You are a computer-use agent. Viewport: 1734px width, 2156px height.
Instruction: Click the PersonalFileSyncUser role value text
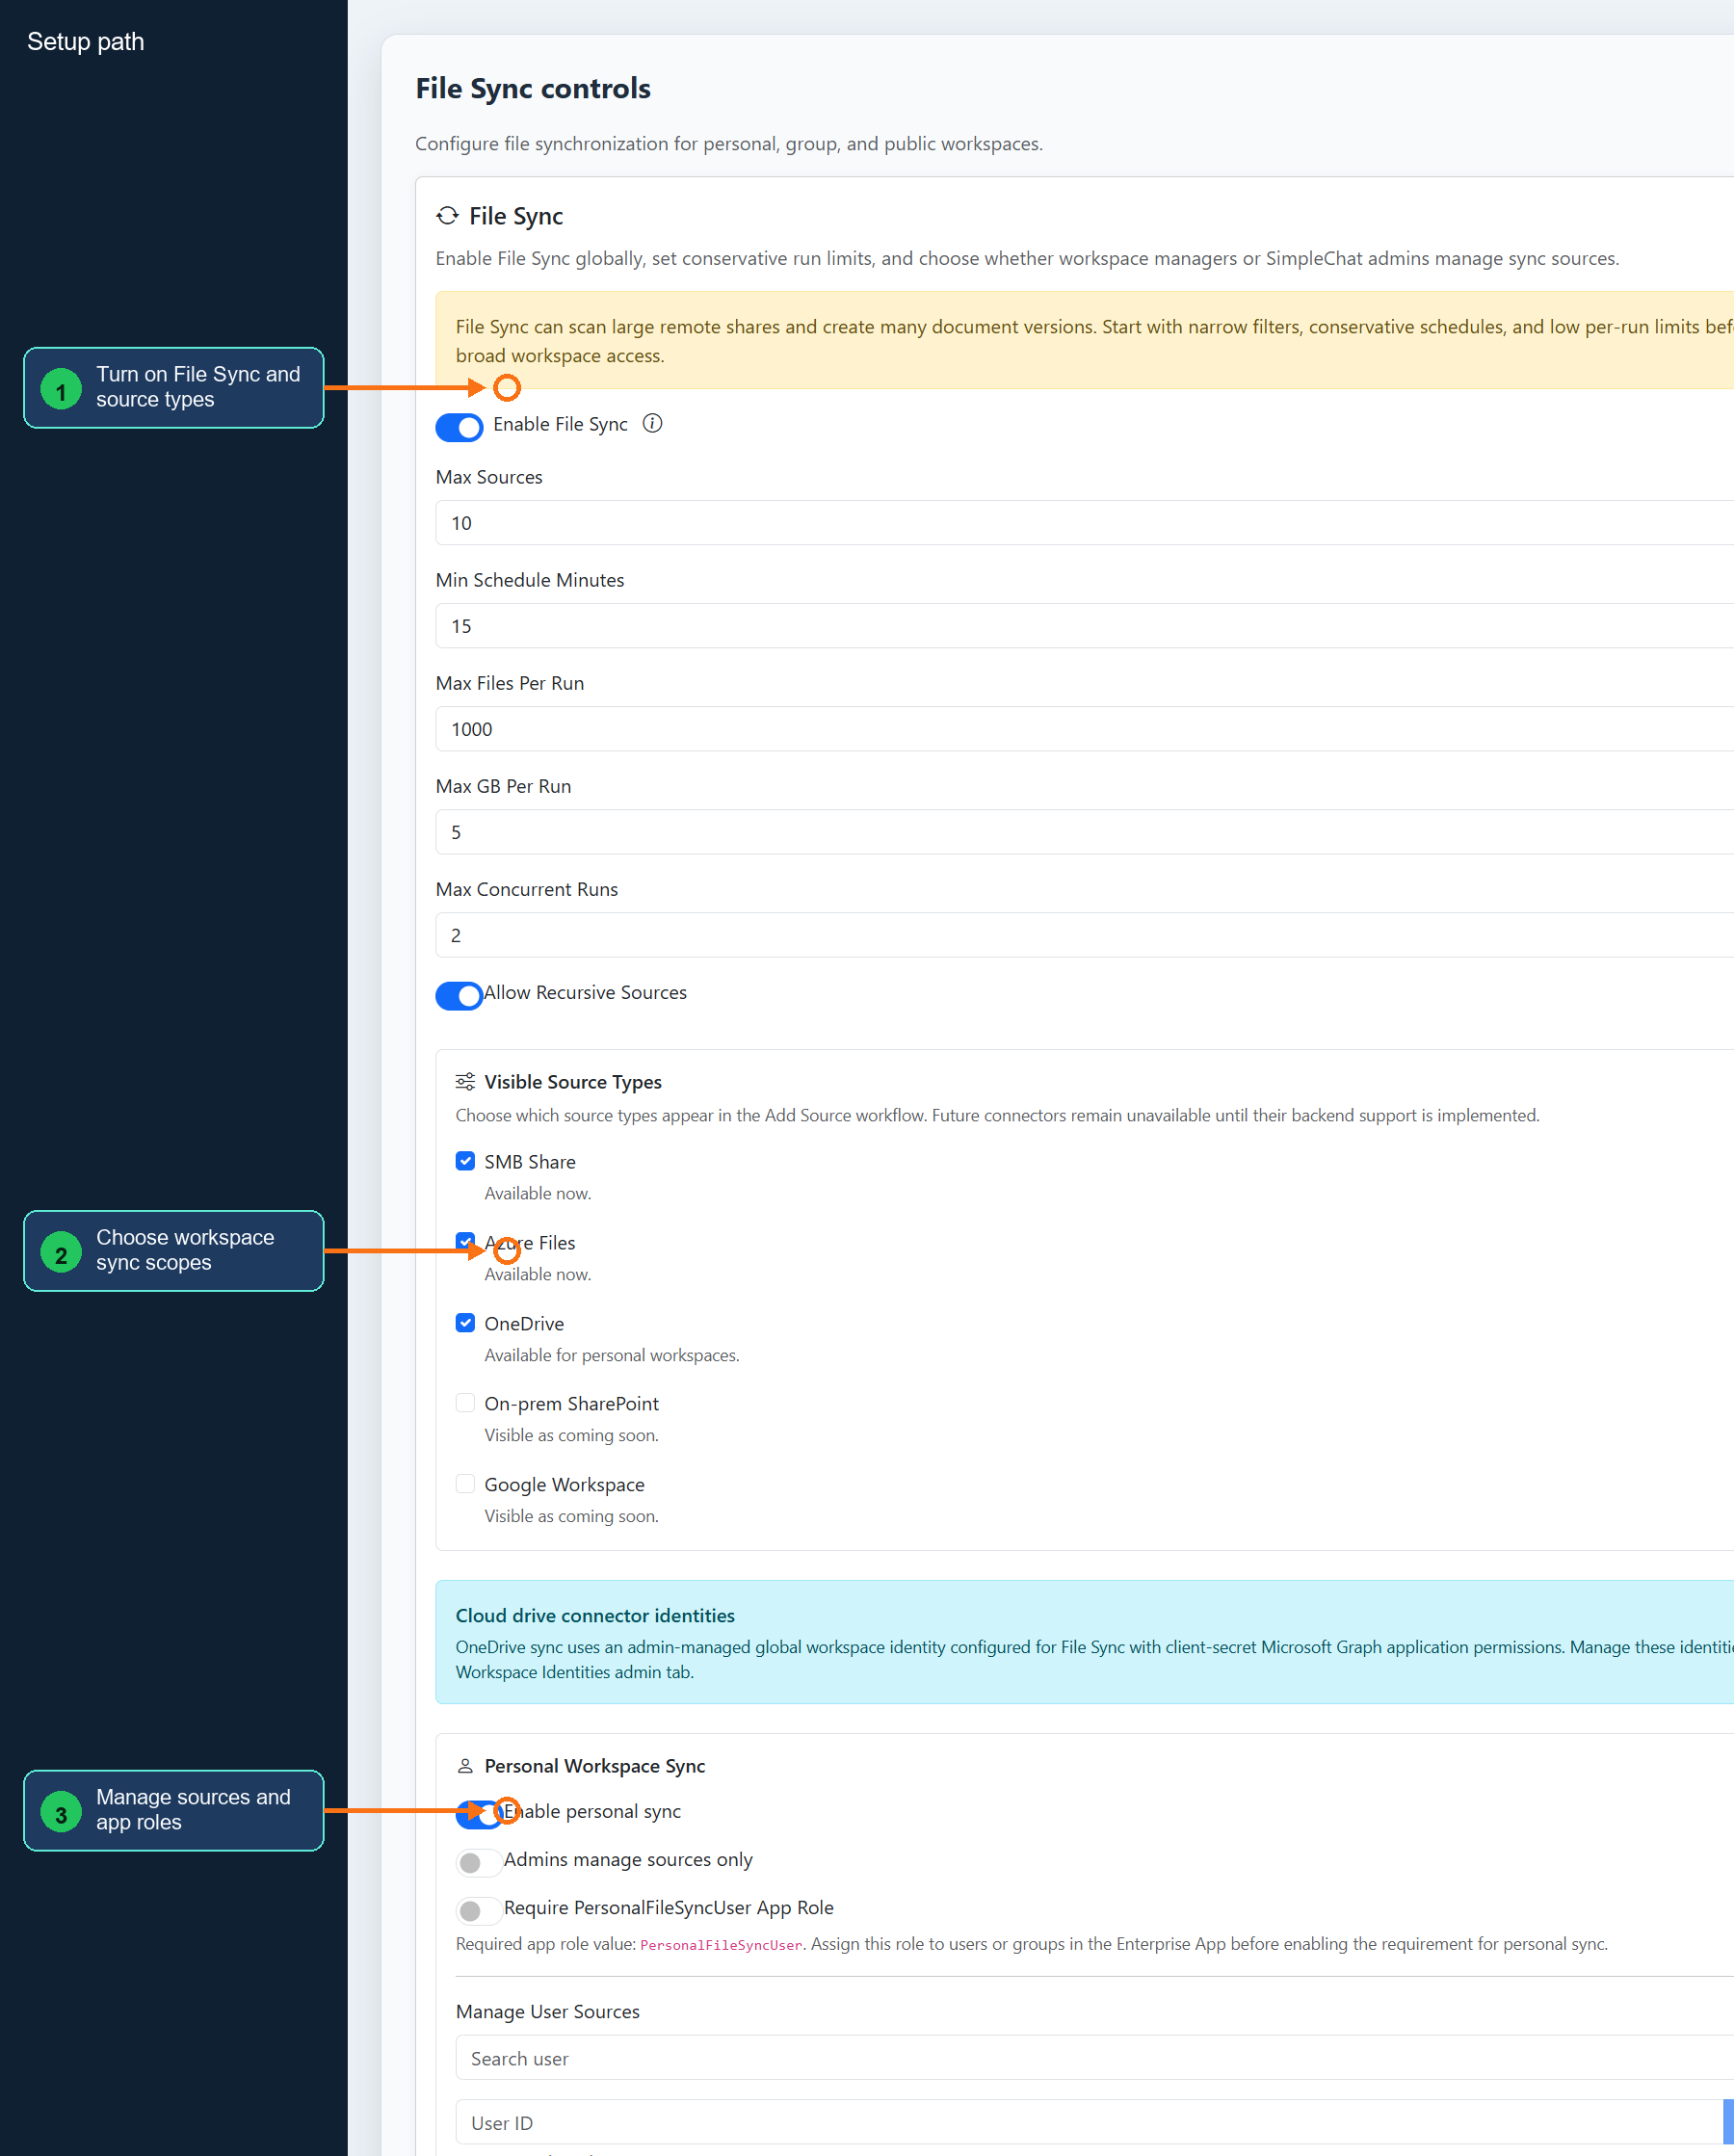coord(721,1945)
